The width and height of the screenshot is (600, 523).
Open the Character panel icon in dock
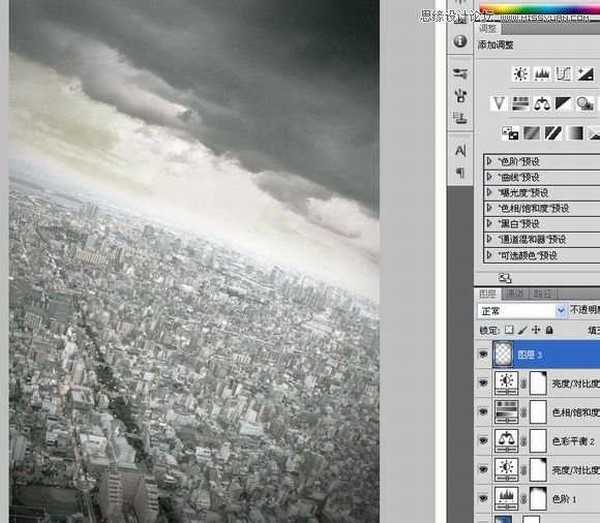[x=460, y=149]
